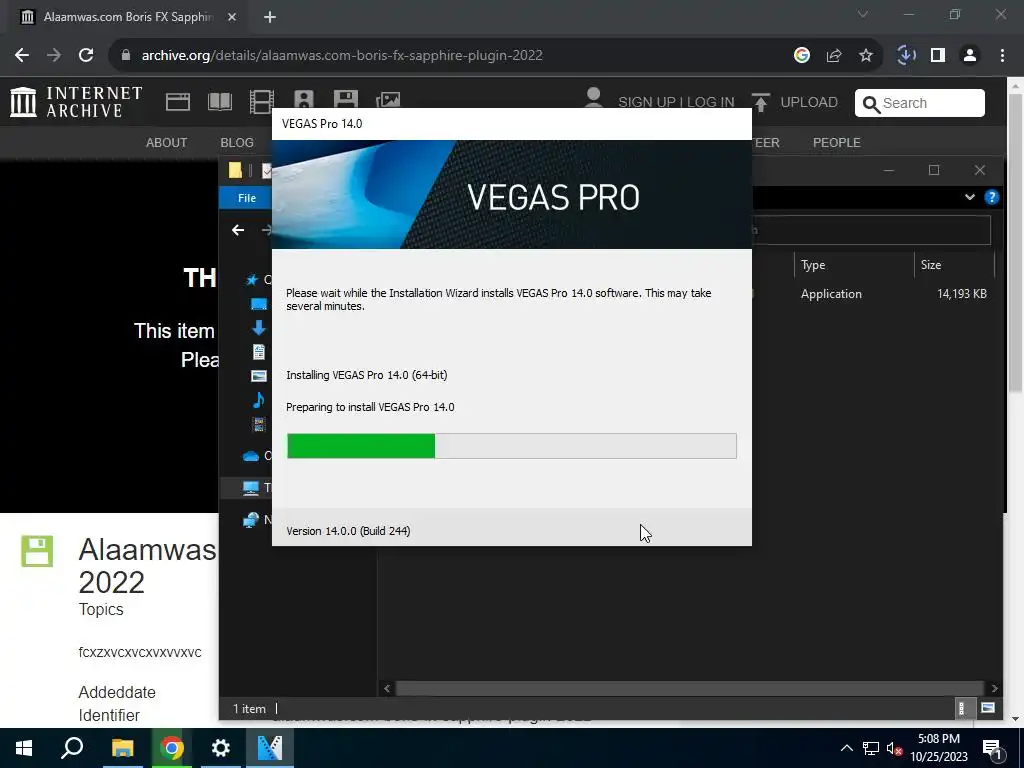Click the browser page vertical scrollbar

tap(1016, 243)
